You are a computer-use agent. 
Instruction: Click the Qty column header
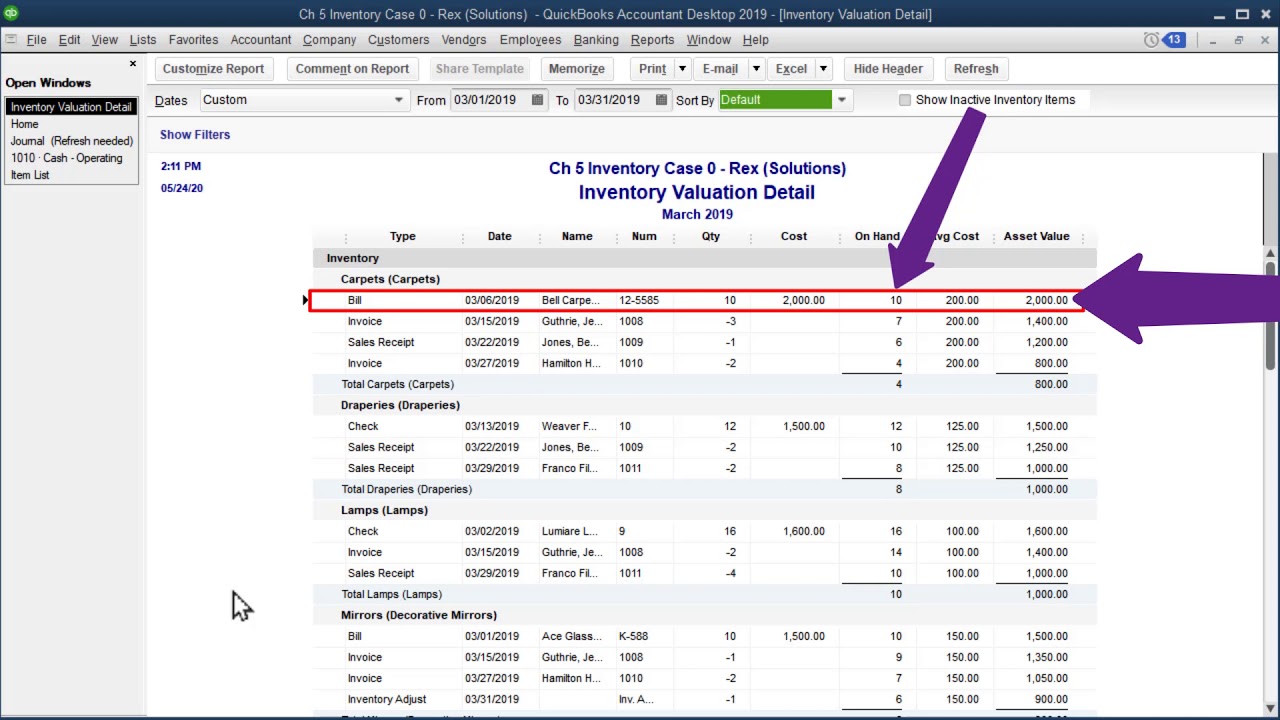point(710,237)
